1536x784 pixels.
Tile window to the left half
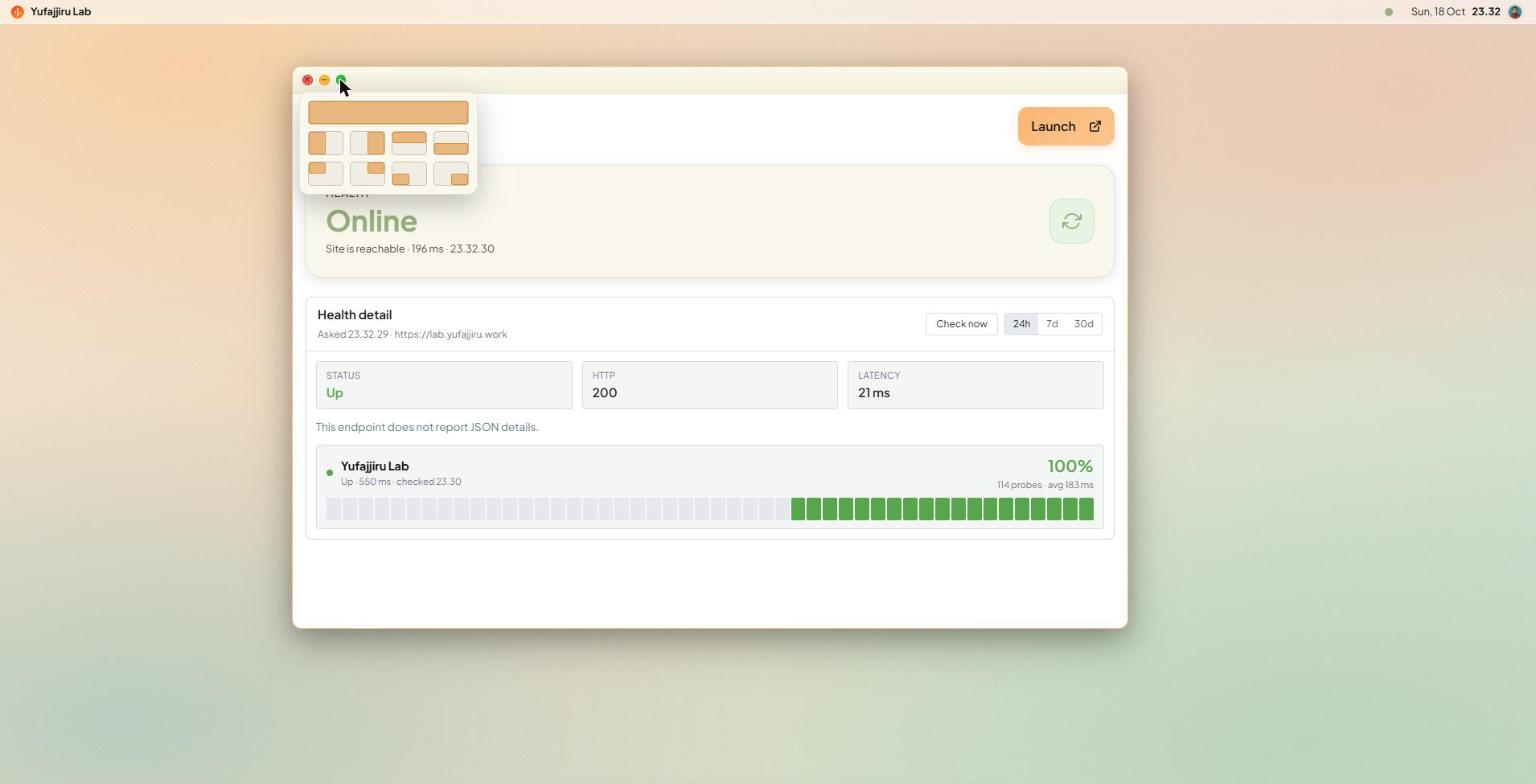pos(325,143)
